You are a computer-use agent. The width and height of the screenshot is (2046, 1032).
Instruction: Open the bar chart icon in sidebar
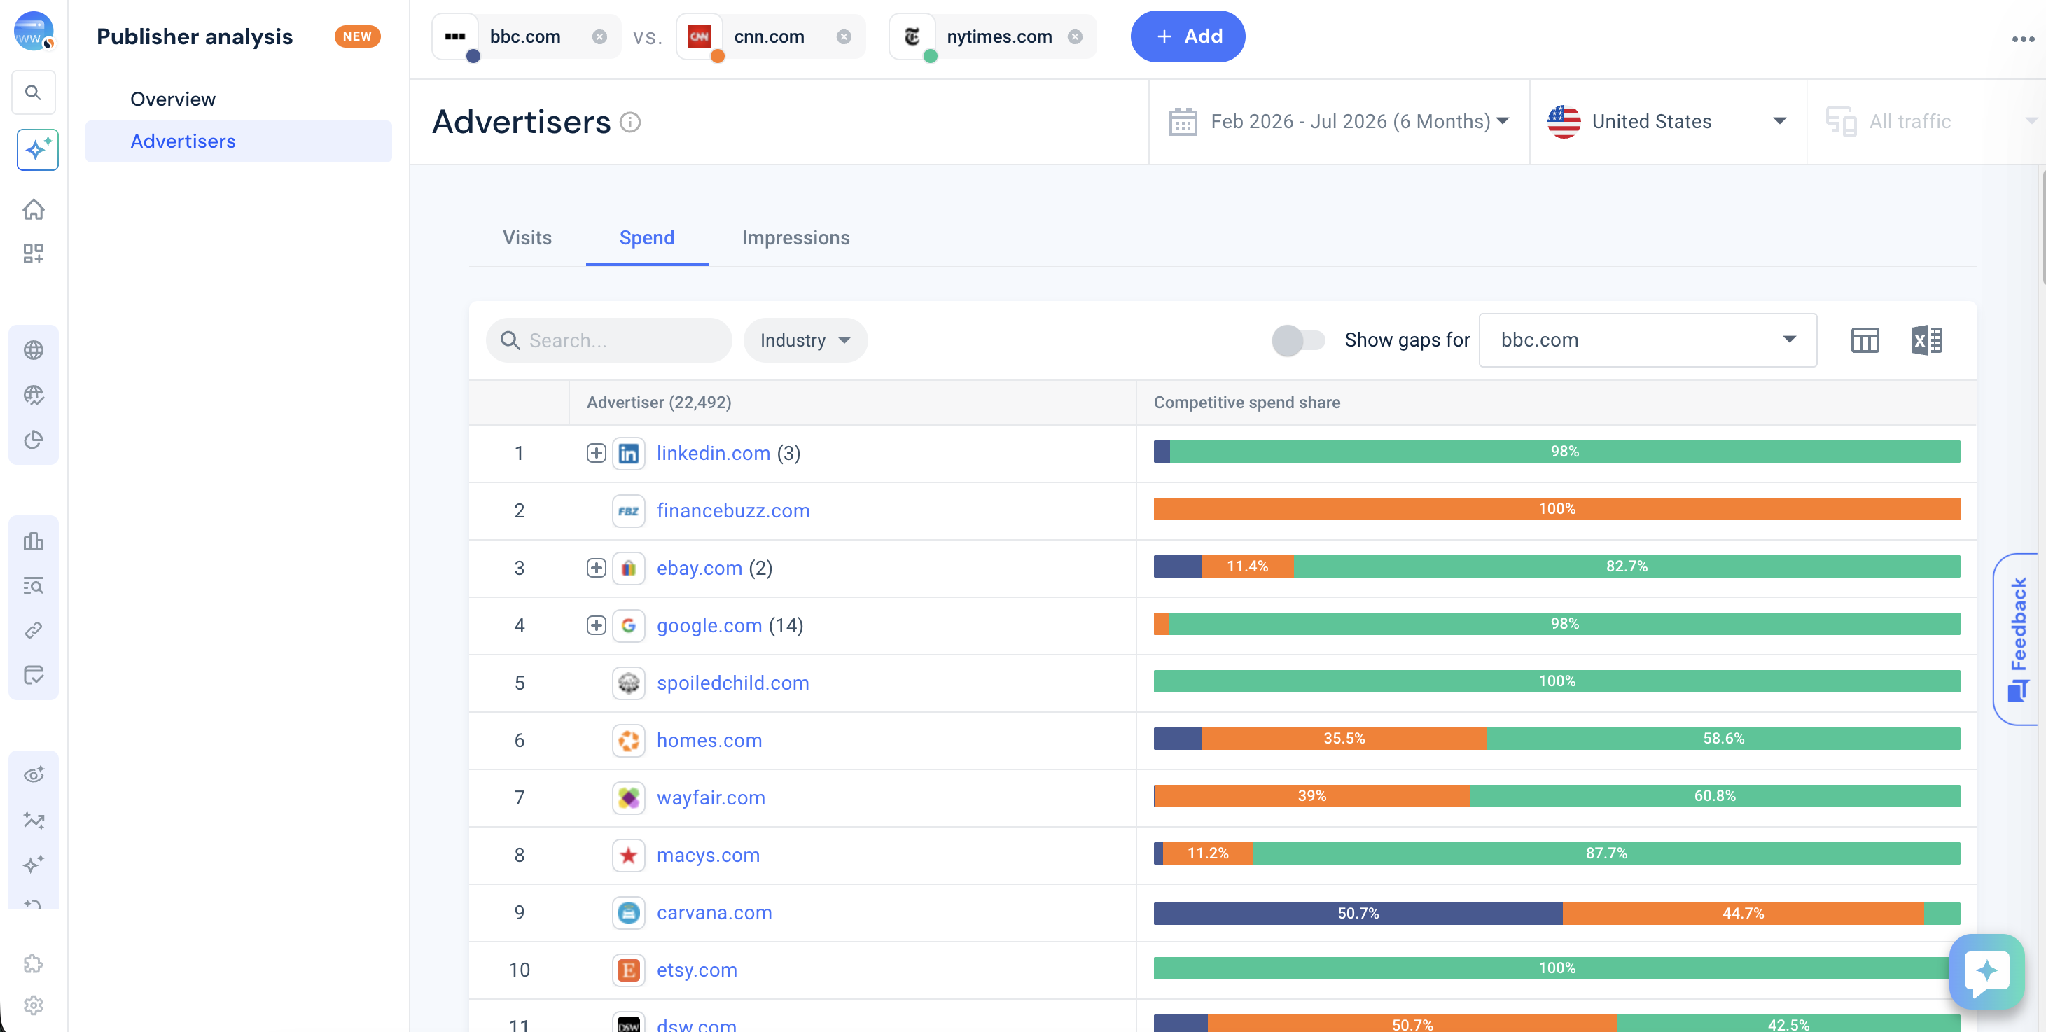[x=34, y=541]
